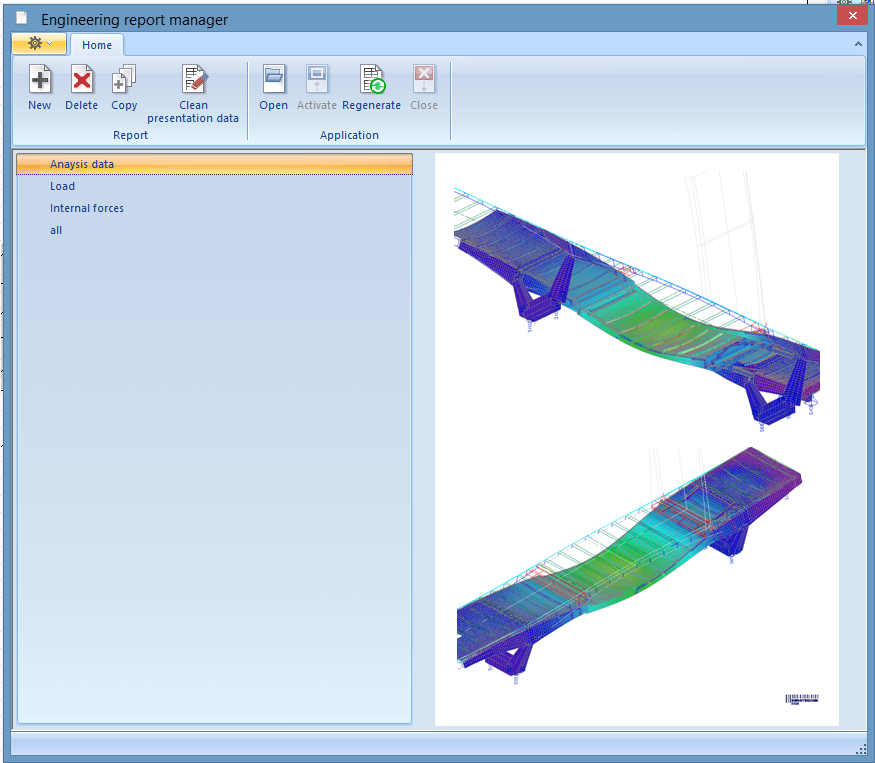875x763 pixels.
Task: Create a New report
Action: [40, 88]
